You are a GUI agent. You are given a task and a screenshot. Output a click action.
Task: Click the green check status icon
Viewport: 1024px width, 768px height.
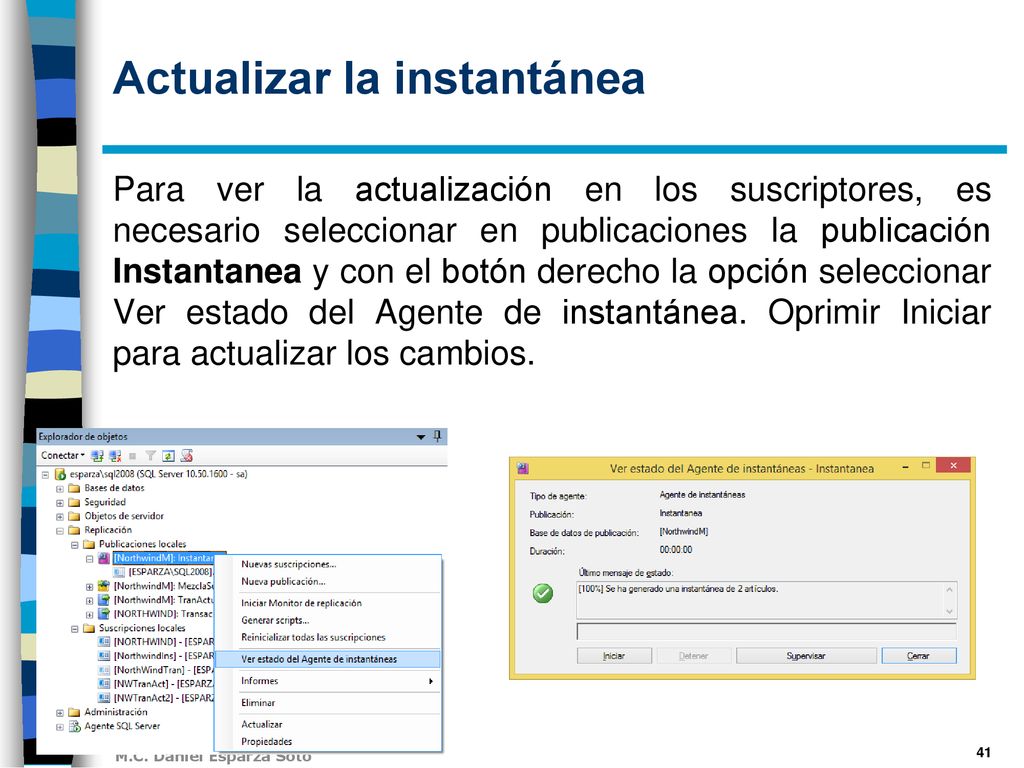click(543, 593)
